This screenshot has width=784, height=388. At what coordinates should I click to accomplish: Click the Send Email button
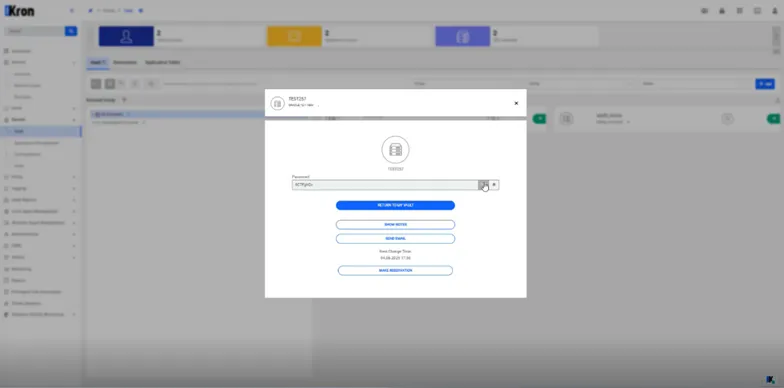pos(396,238)
